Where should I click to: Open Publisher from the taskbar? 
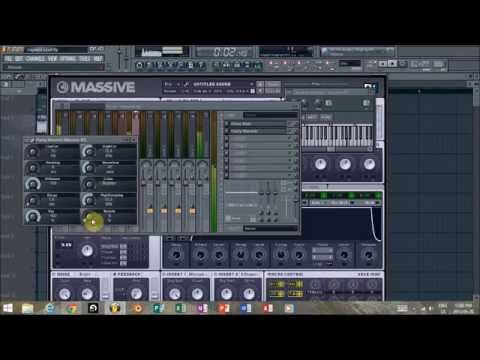(x=158, y=308)
